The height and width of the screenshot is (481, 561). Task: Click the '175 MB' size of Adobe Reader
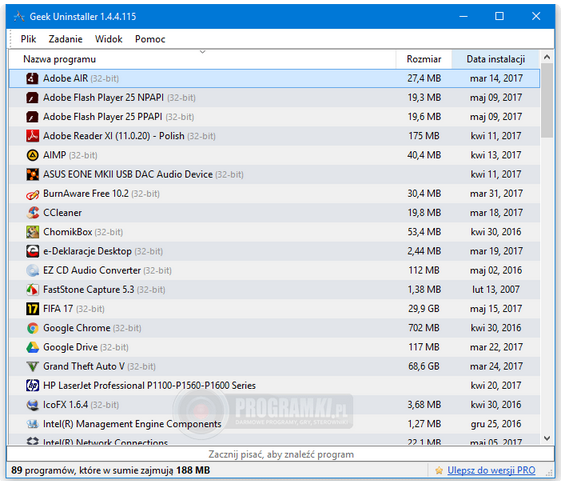tap(424, 136)
